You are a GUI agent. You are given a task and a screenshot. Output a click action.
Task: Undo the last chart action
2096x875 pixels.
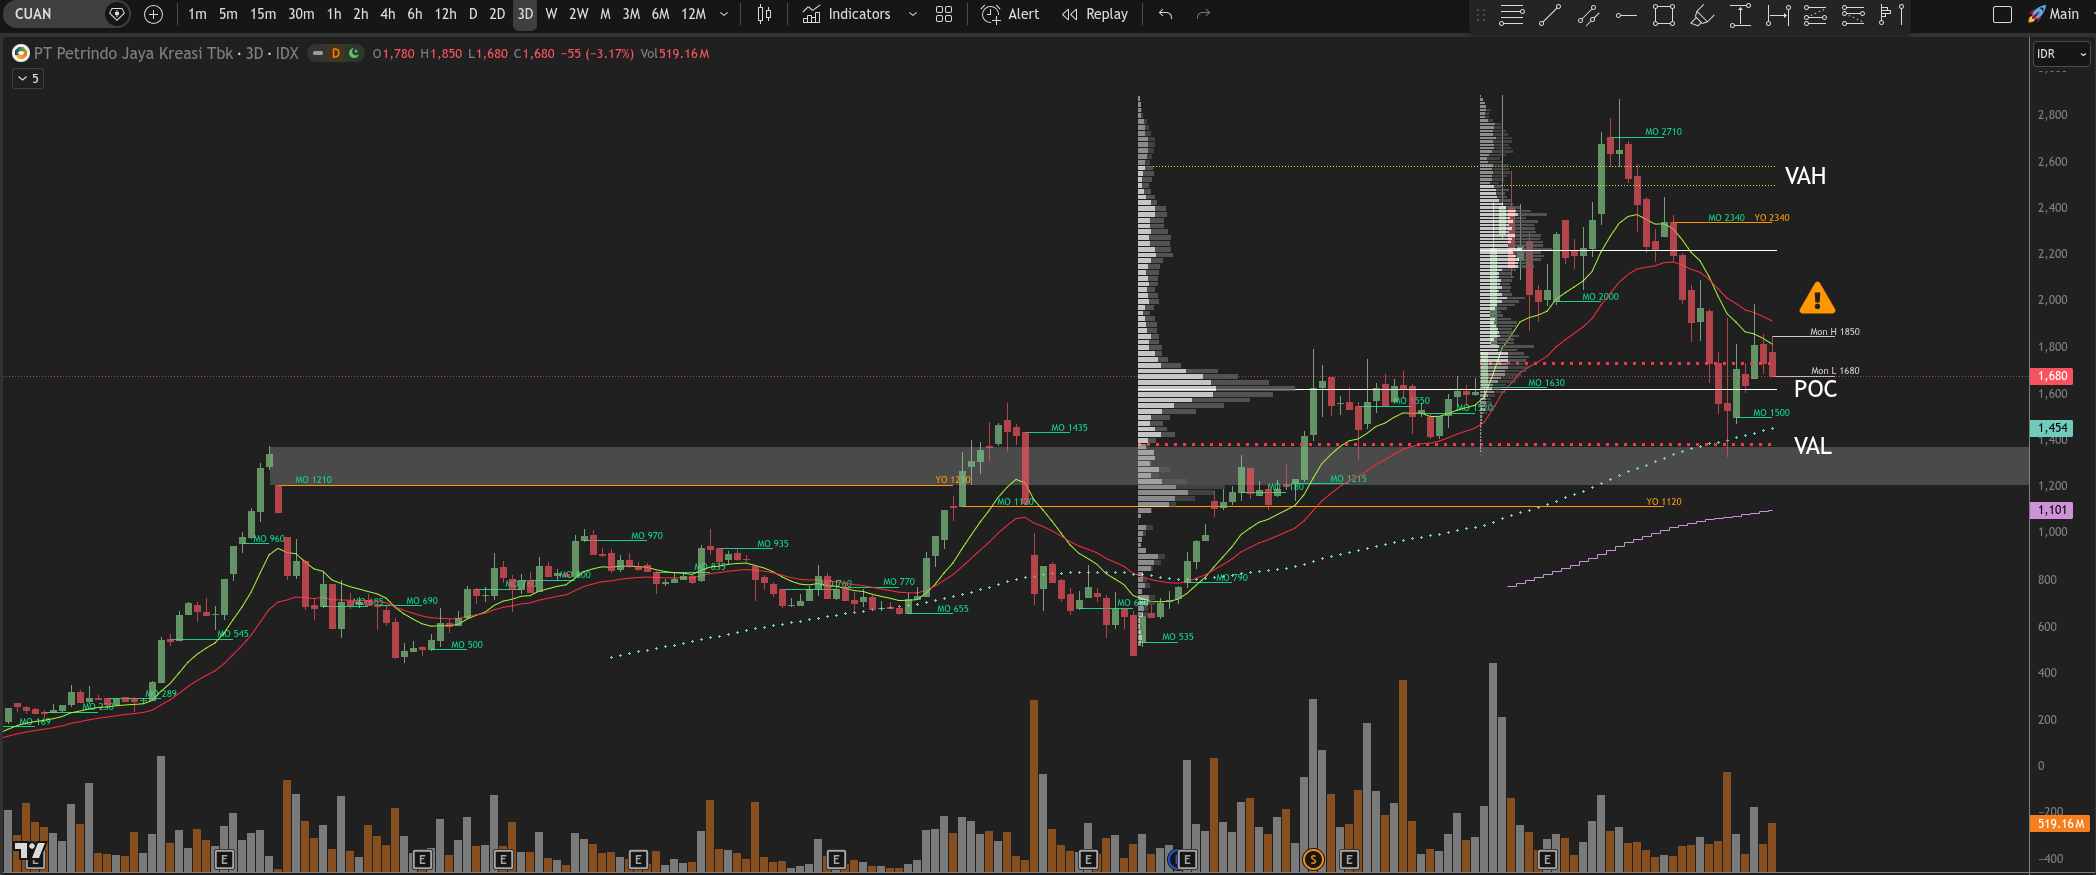[x=1165, y=14]
